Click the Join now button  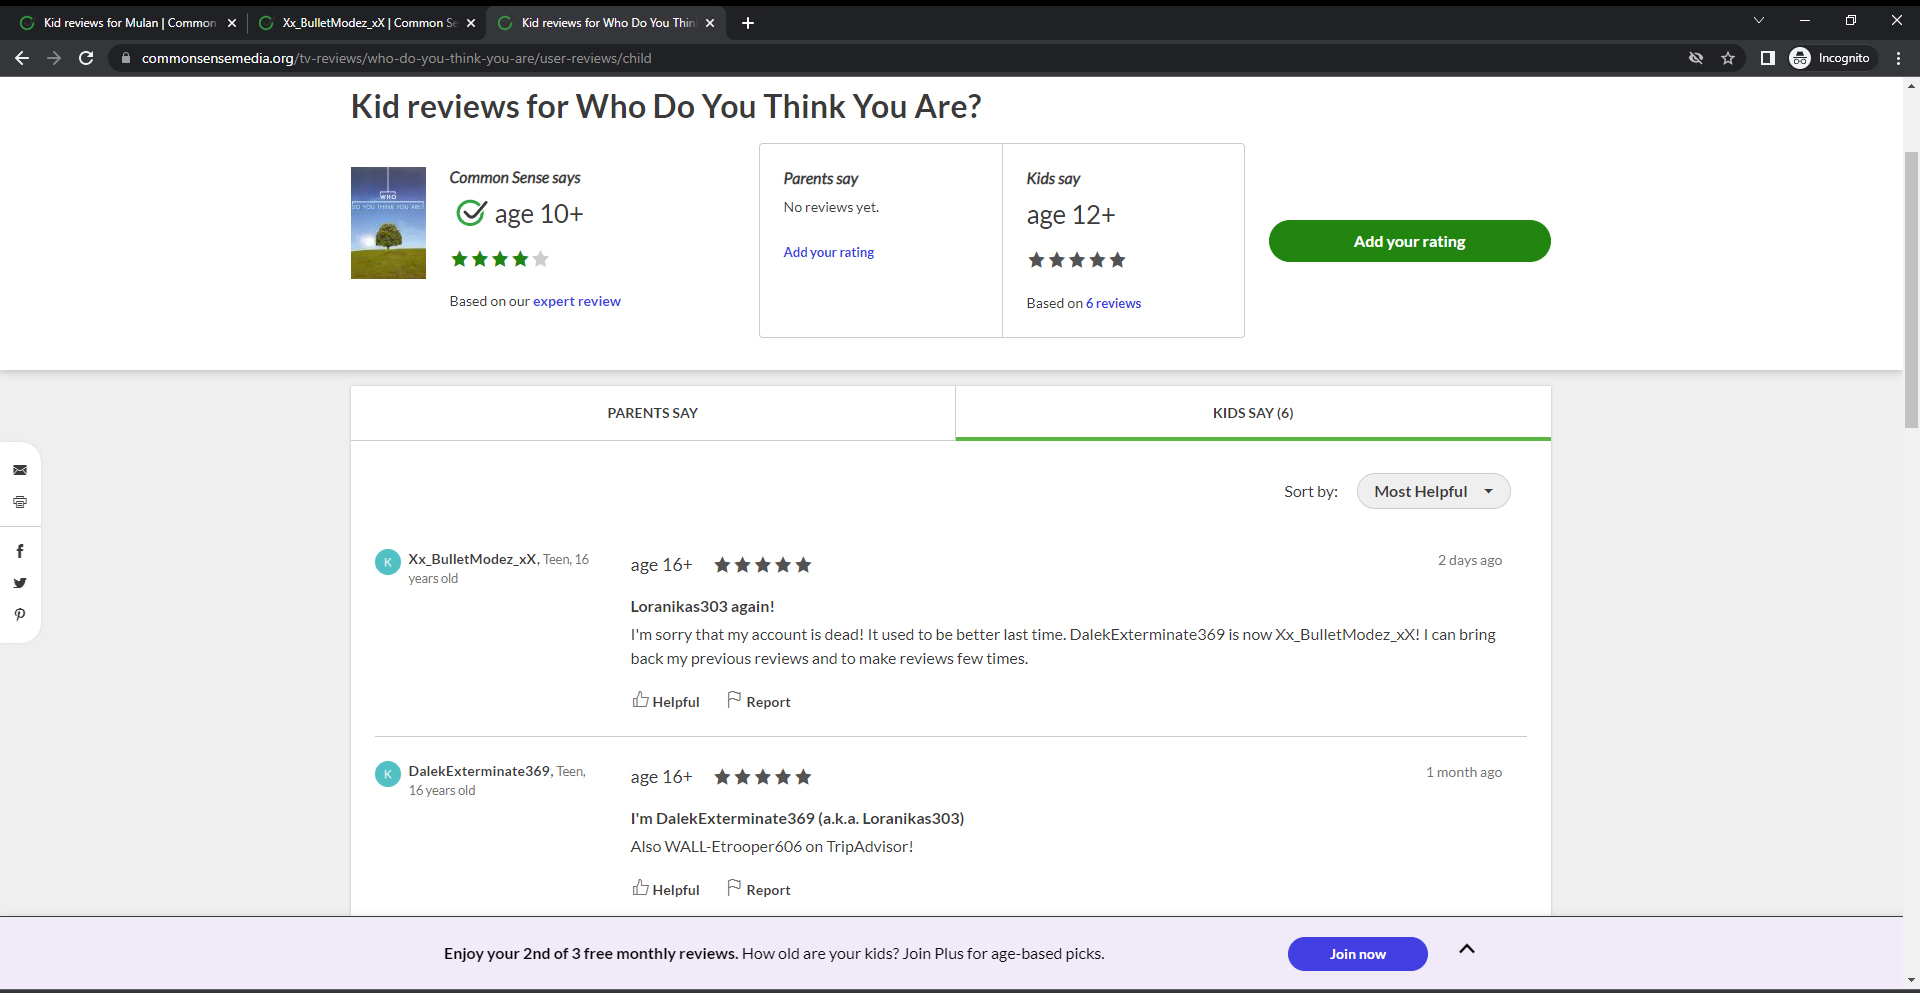coord(1357,954)
